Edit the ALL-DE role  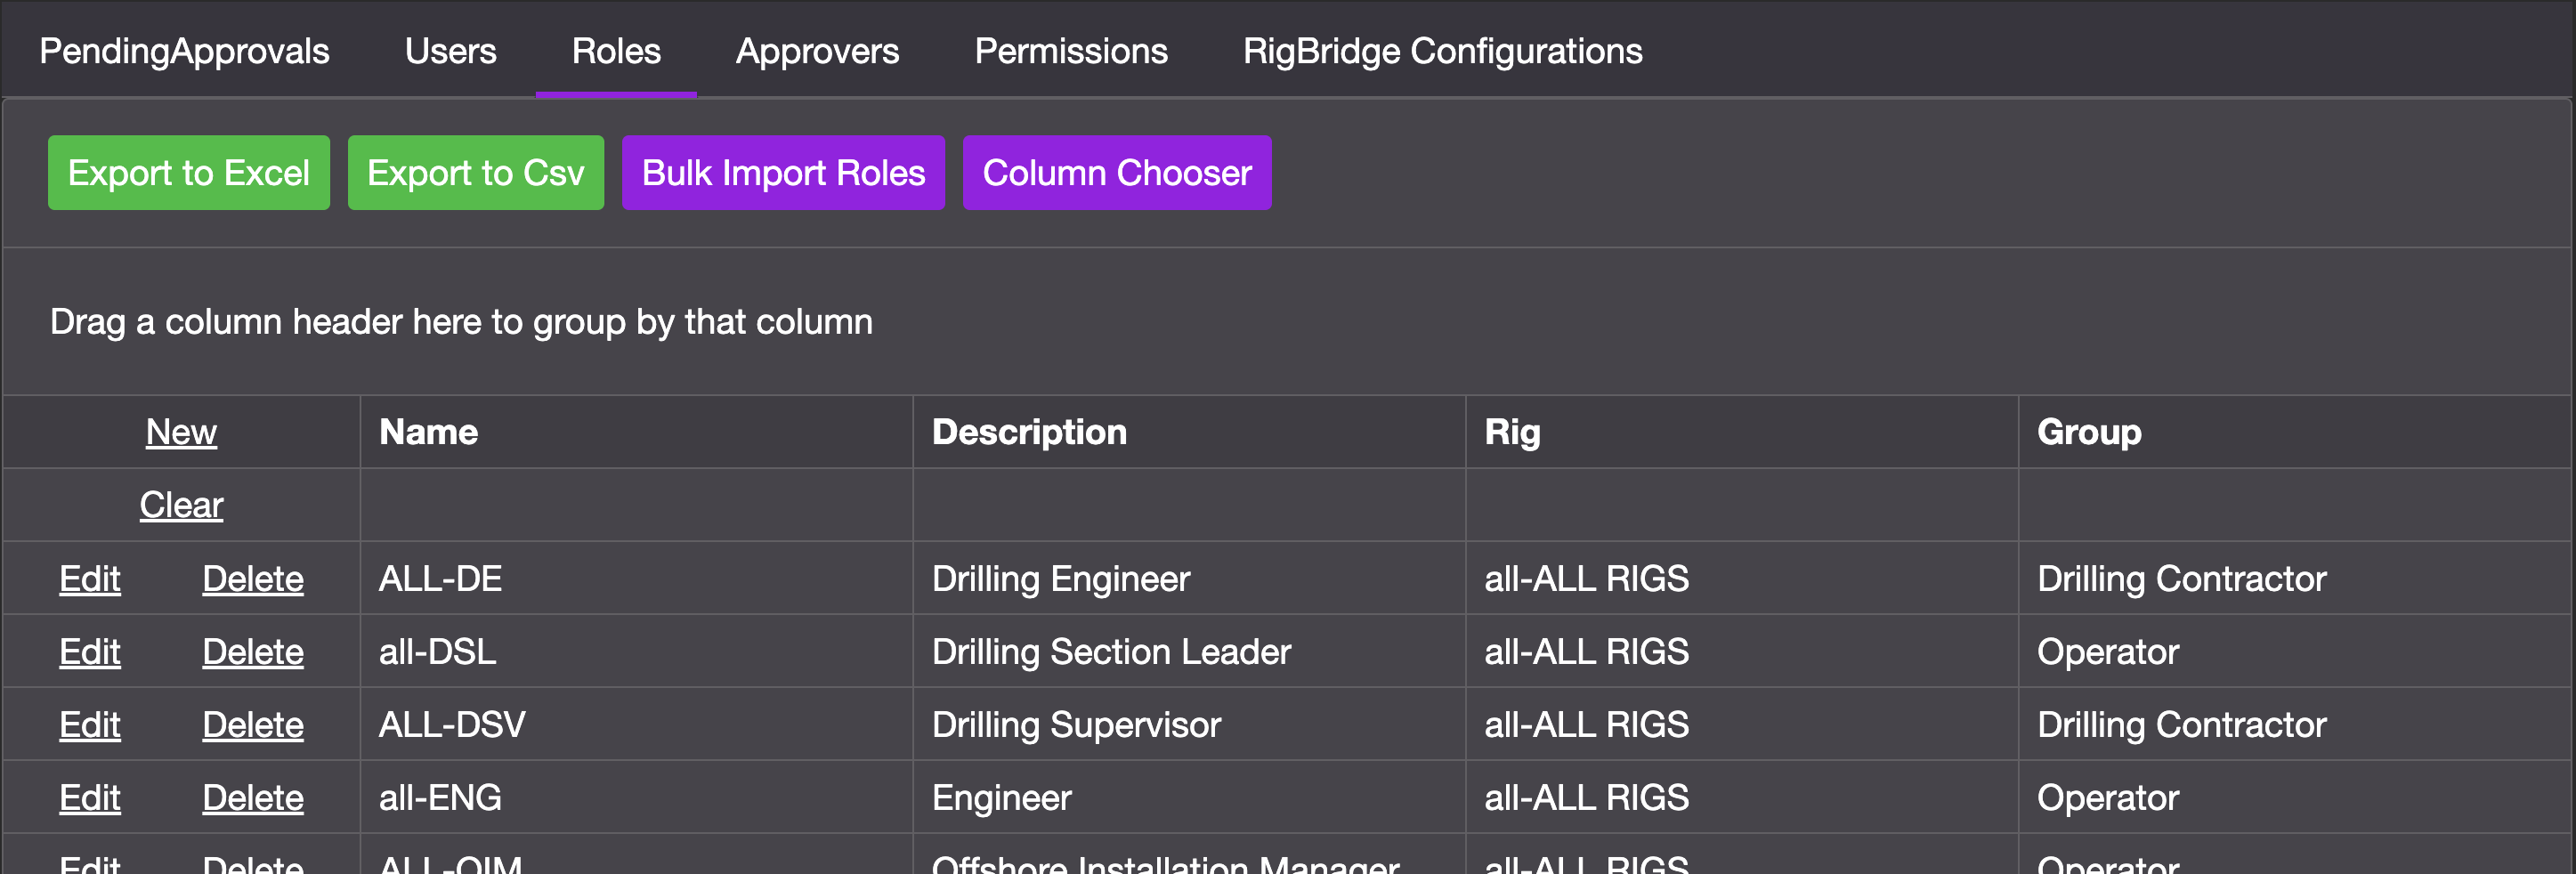(x=89, y=578)
